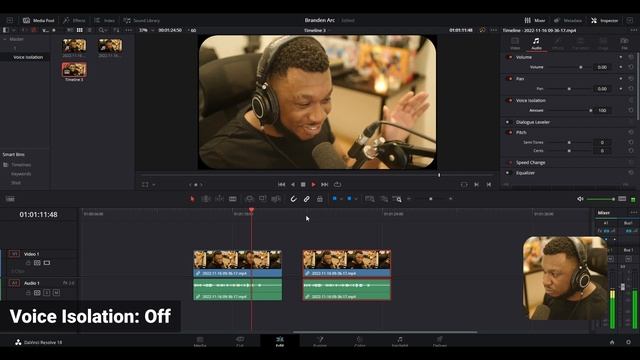Toggle the Pitch enable switch

pos(509,133)
